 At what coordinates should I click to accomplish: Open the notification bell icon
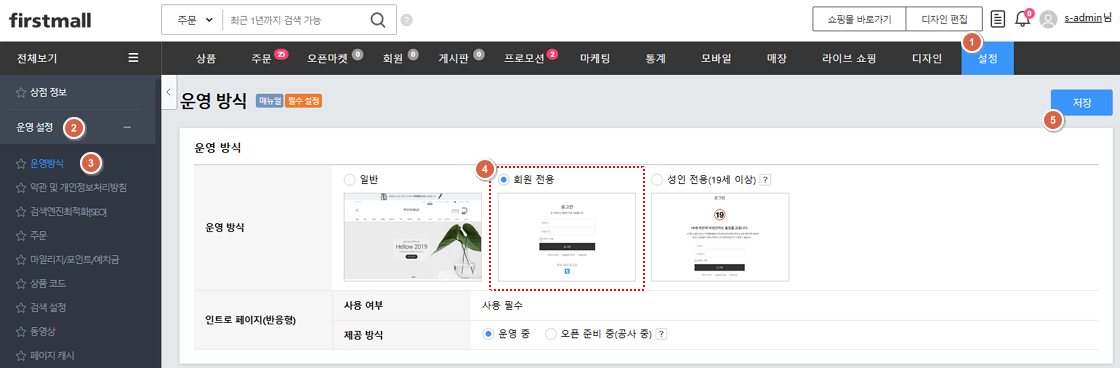tap(1022, 19)
